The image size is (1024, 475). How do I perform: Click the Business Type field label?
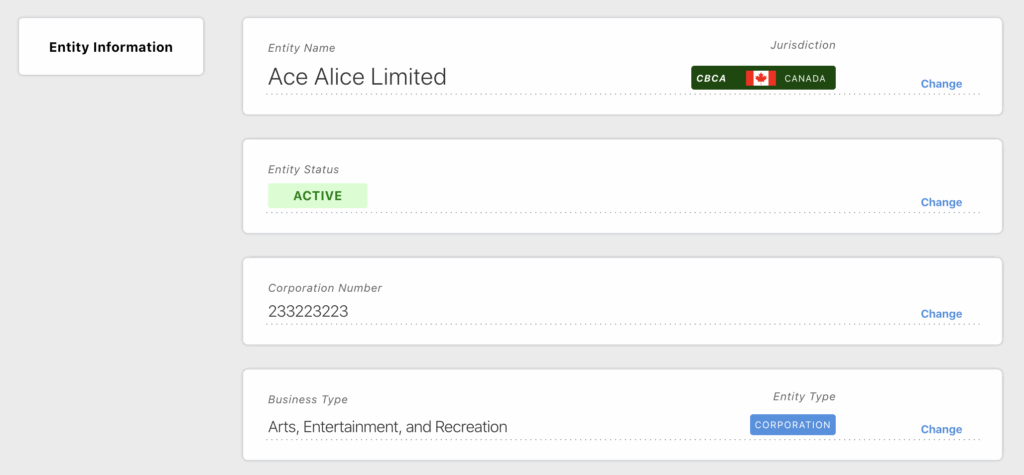pyautogui.click(x=307, y=400)
